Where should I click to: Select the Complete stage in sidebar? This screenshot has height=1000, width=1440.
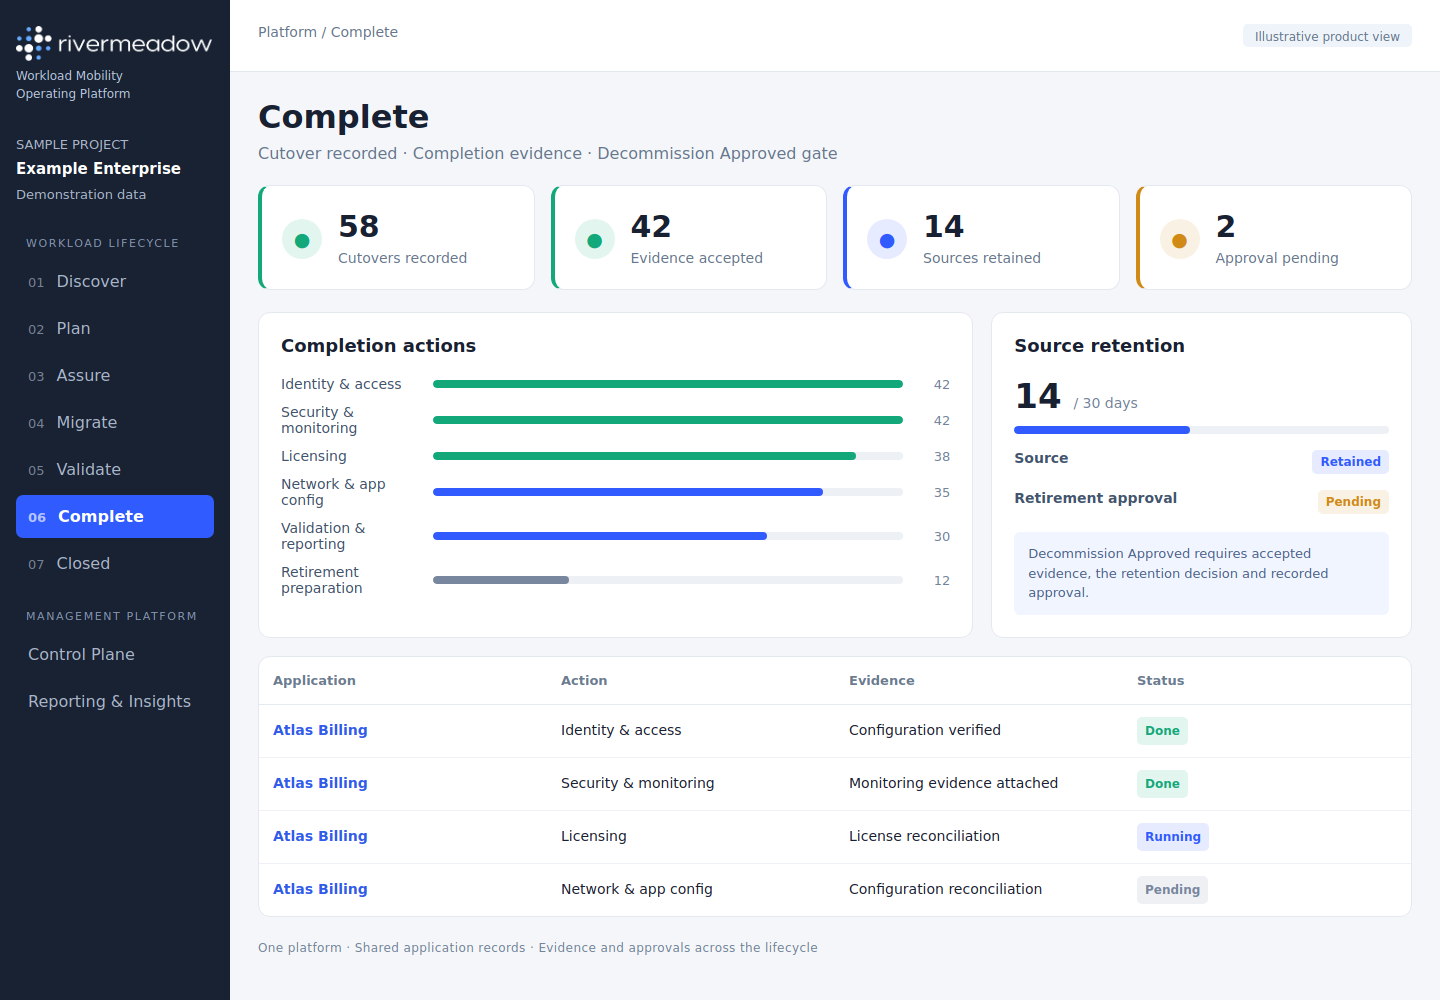(115, 517)
